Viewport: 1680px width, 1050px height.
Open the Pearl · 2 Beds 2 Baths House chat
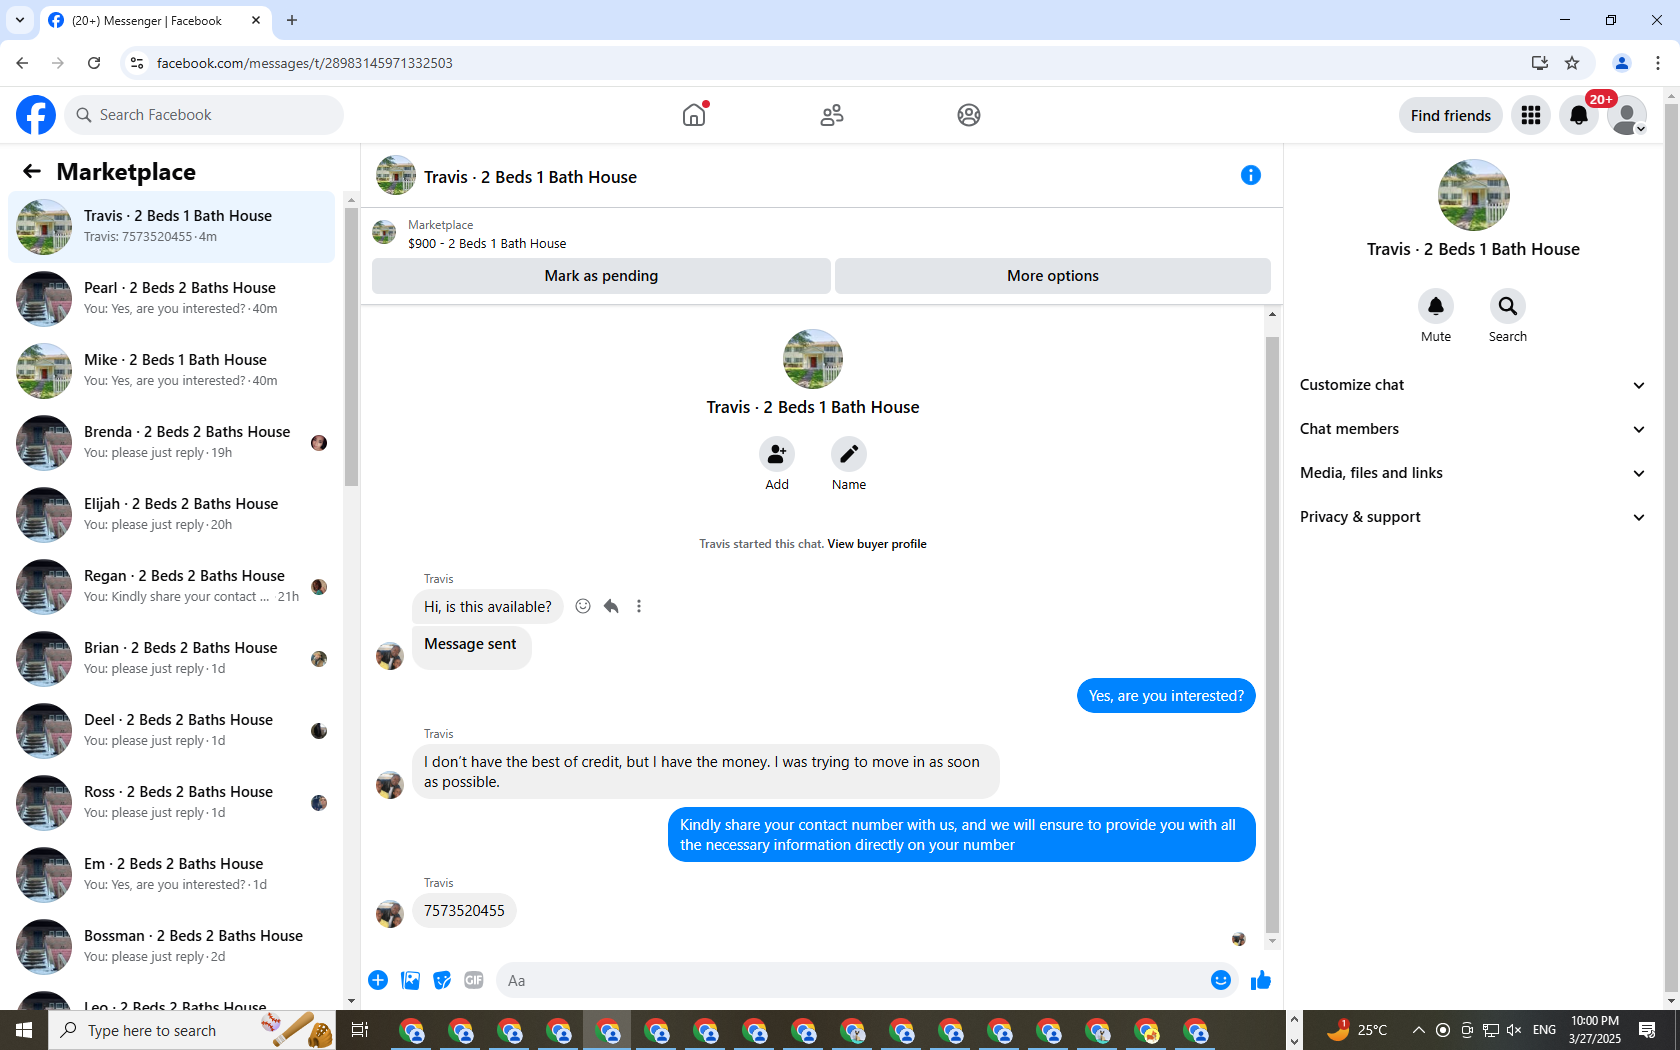tap(172, 298)
